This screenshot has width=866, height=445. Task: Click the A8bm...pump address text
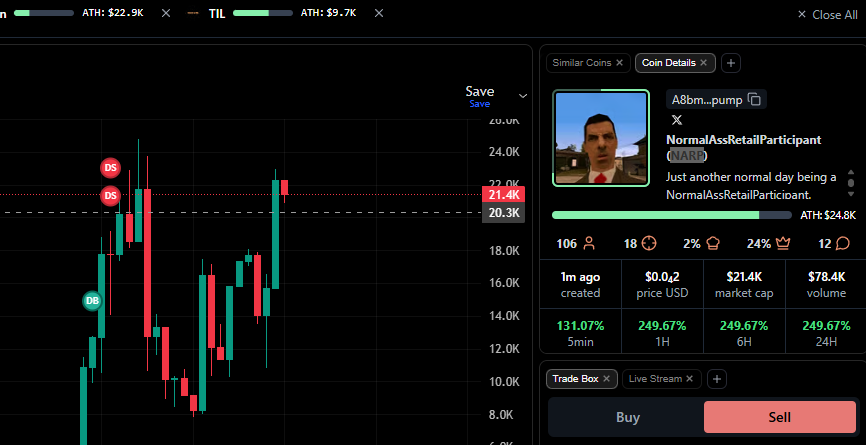pos(707,100)
